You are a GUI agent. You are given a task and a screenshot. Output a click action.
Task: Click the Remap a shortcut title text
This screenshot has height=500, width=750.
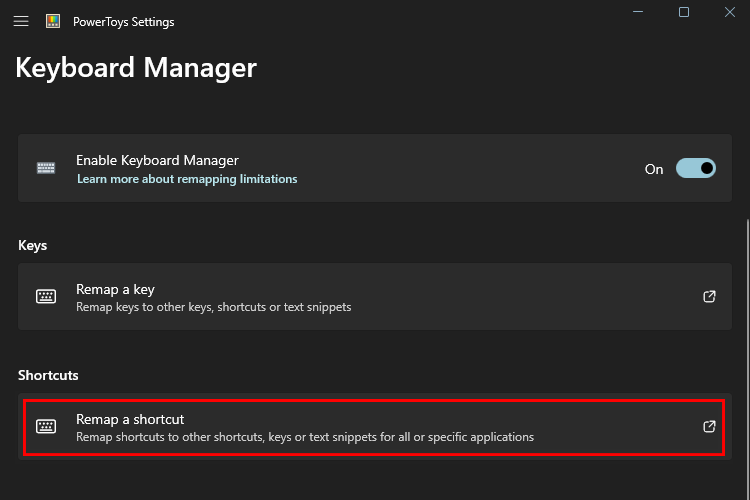pos(130,420)
